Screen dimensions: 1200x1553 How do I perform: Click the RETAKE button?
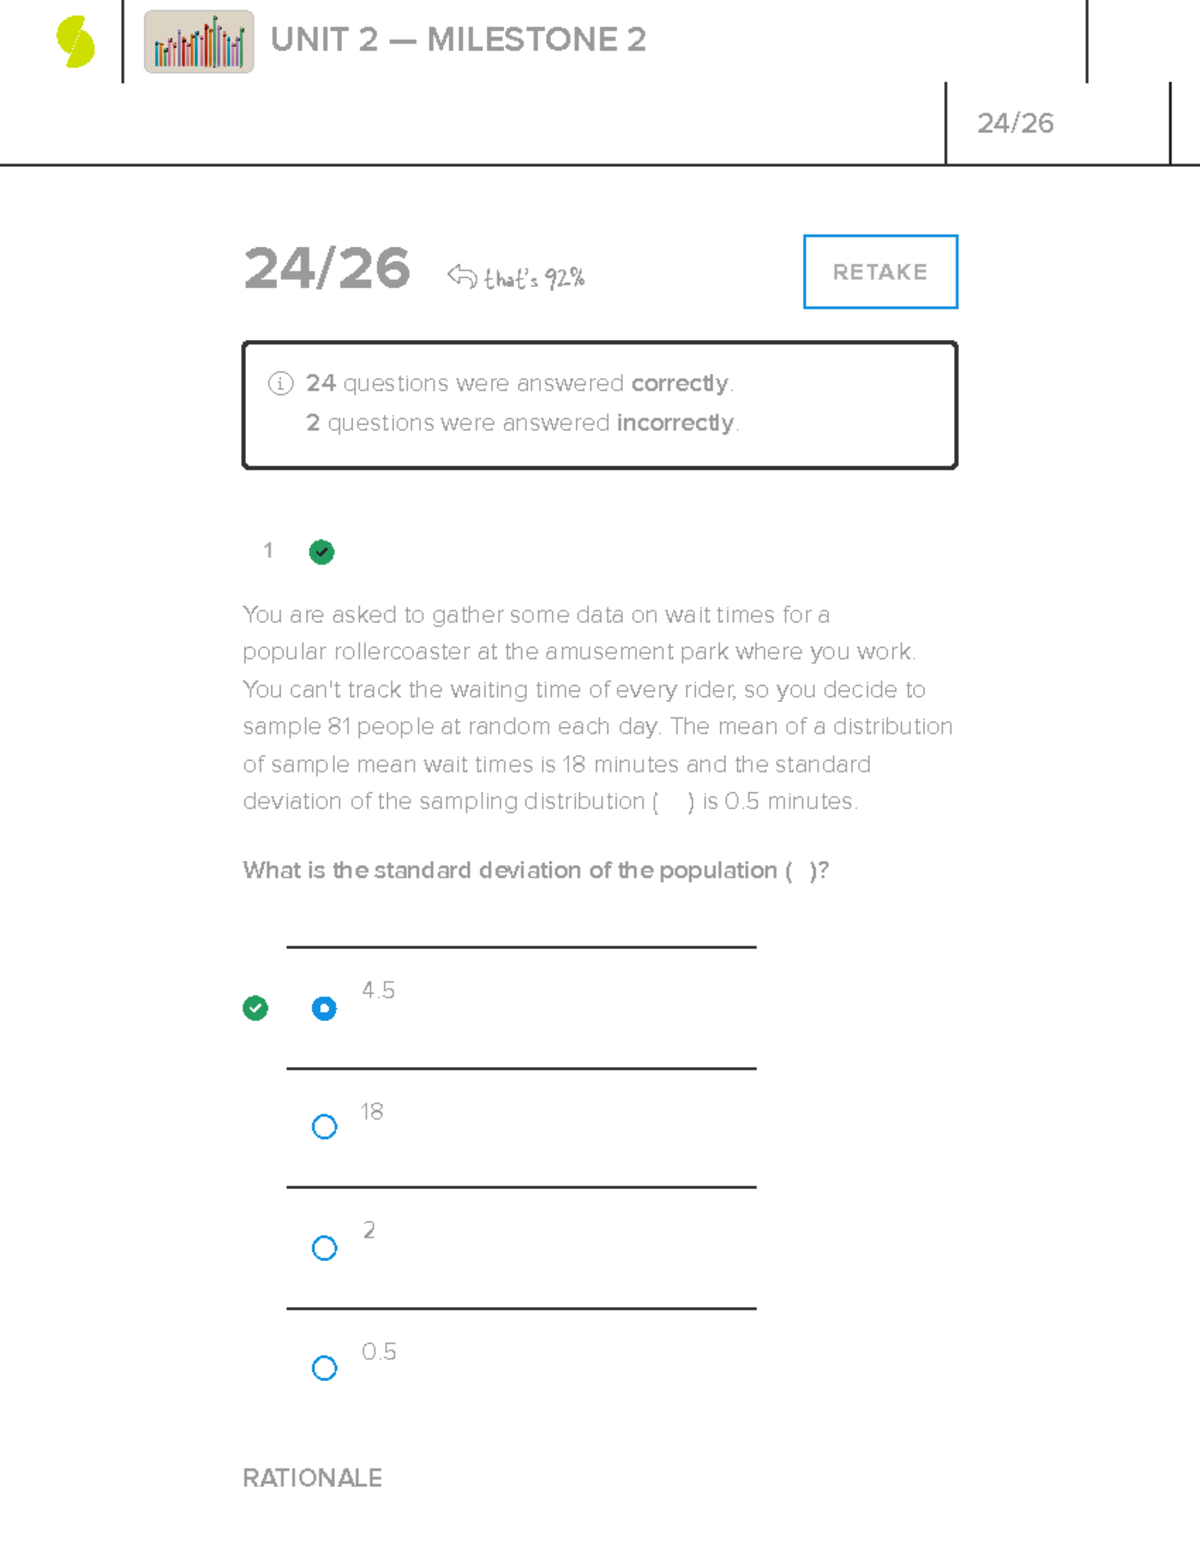880,272
